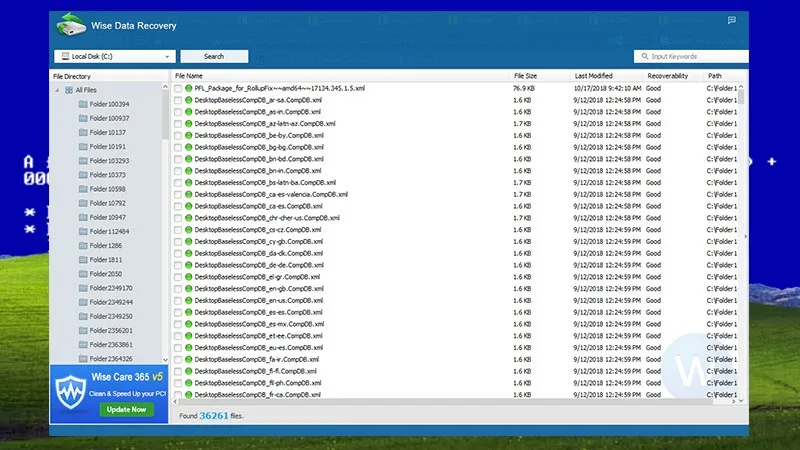Click the disk icon in drive selector
The image size is (800, 450).
(x=65, y=56)
